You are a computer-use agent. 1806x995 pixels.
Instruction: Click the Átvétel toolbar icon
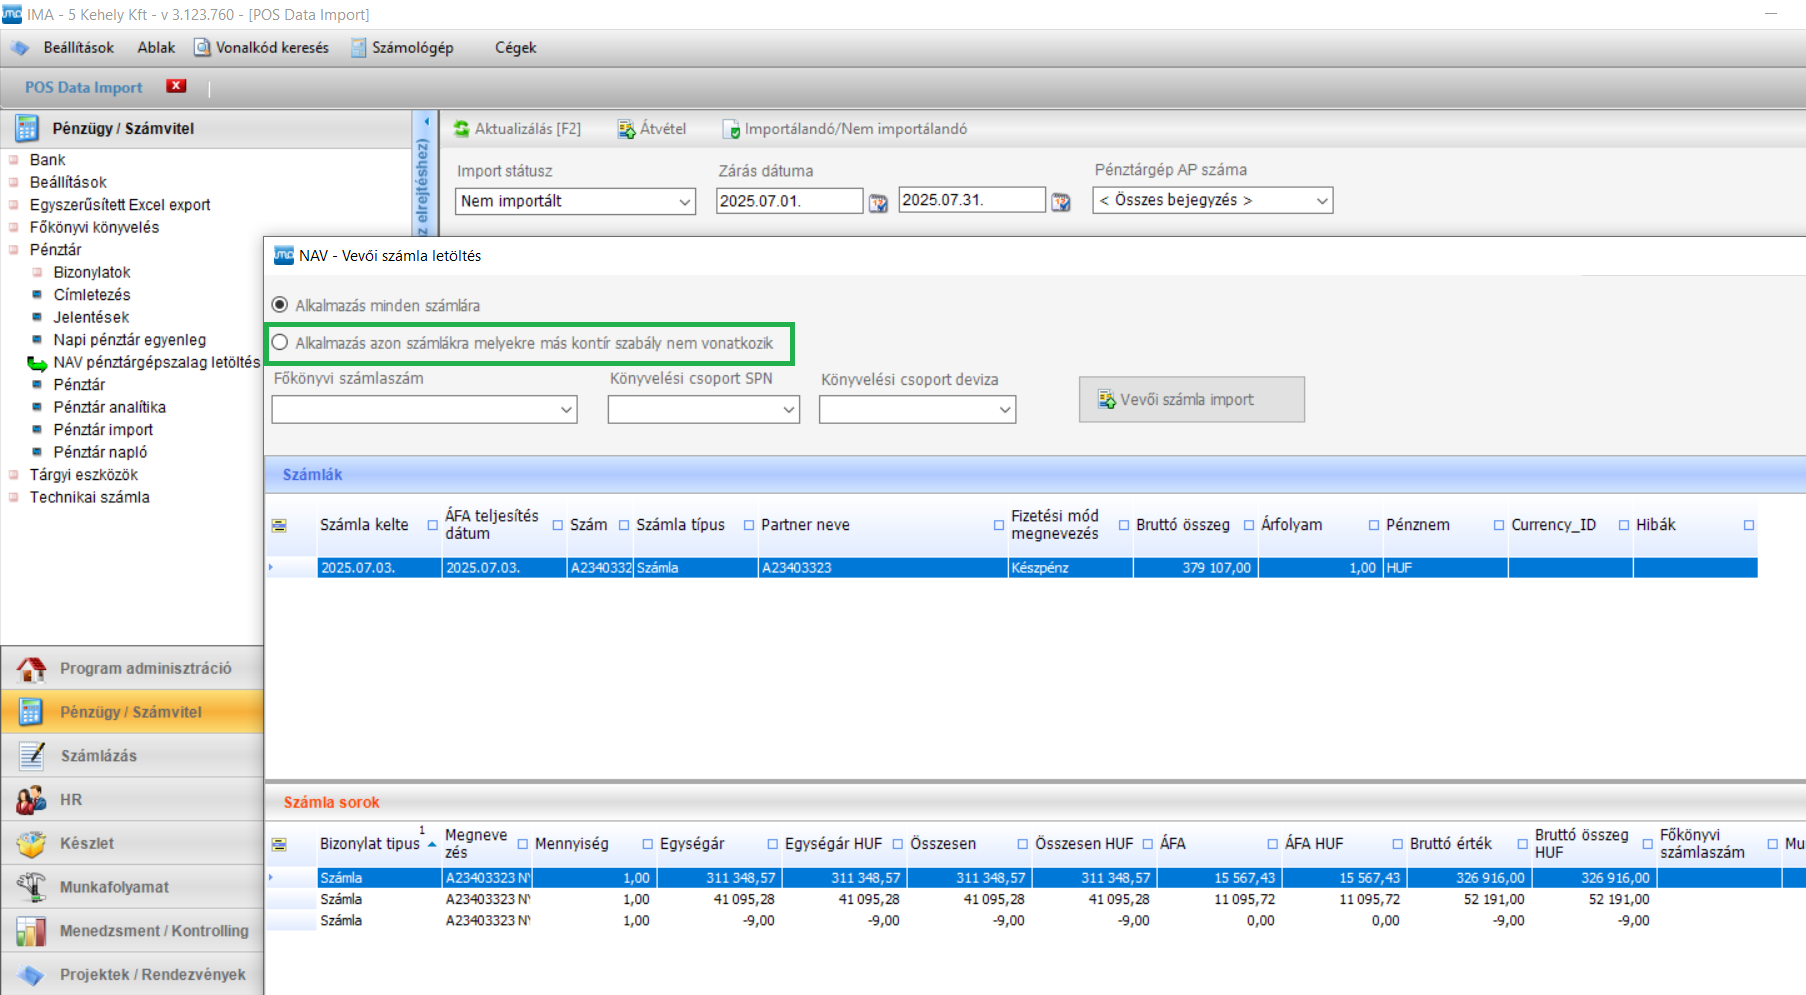point(627,129)
